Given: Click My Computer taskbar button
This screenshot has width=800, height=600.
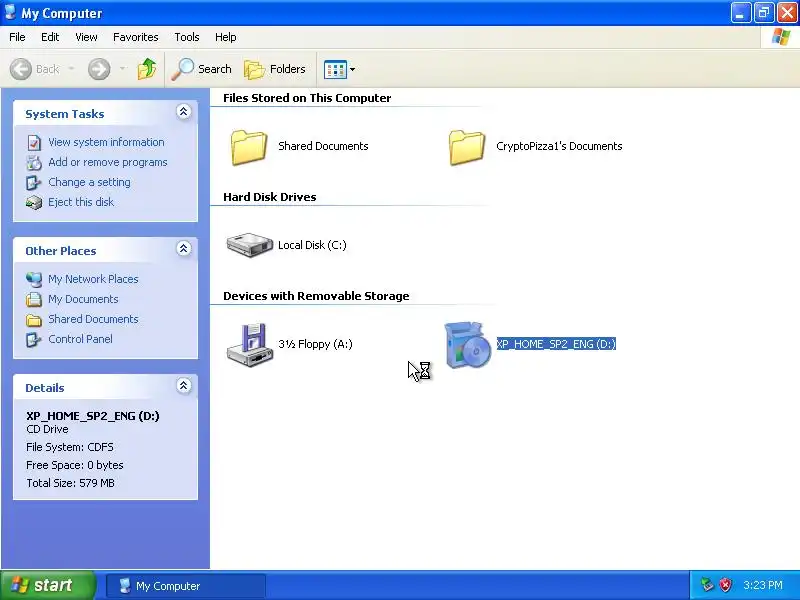Looking at the screenshot, I should [x=186, y=586].
